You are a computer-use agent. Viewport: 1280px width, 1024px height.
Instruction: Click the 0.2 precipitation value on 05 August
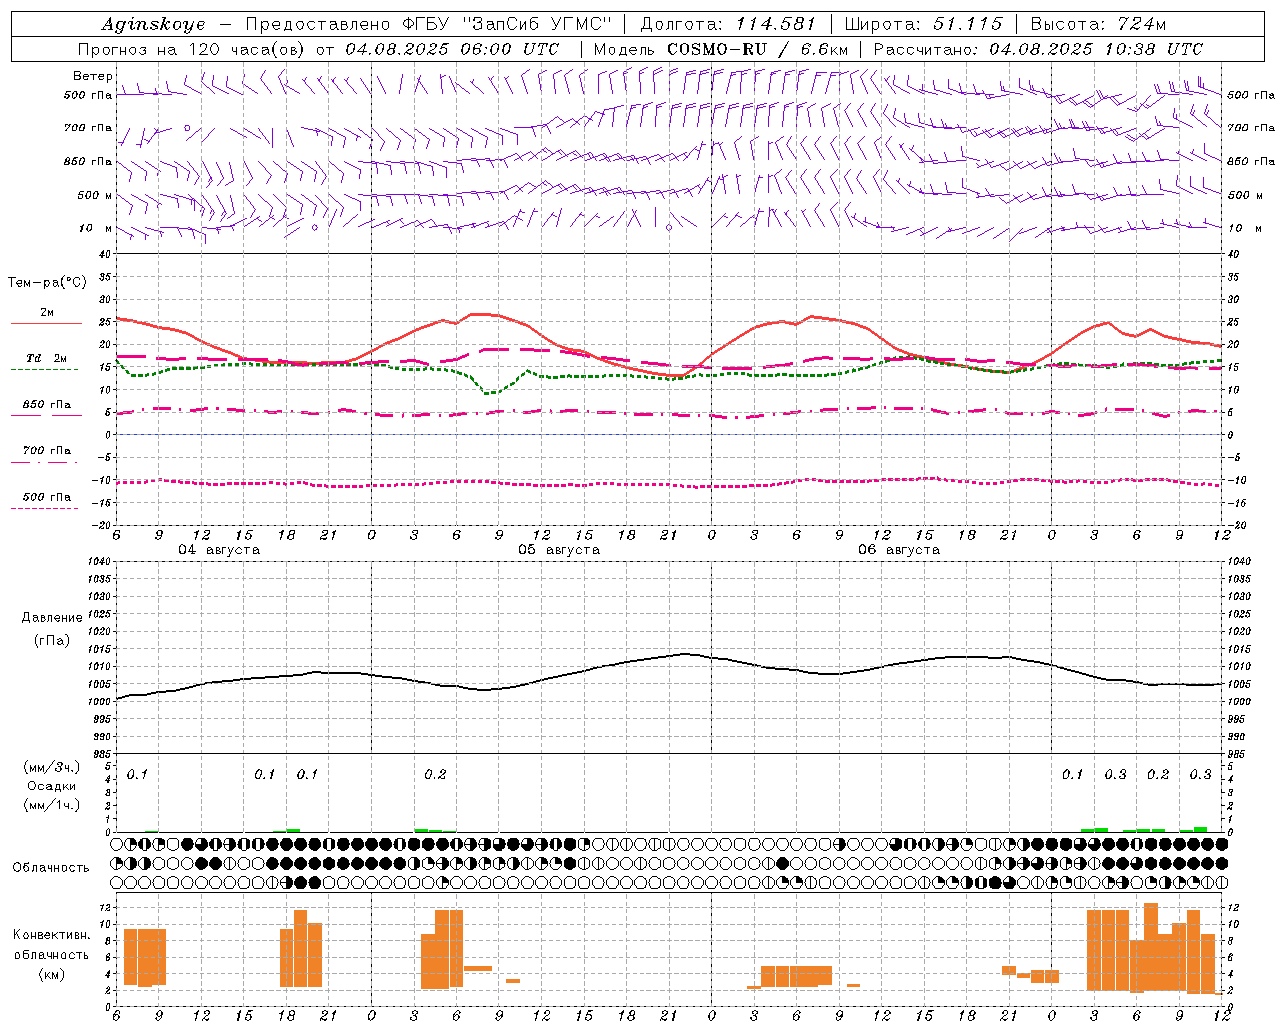435,775
